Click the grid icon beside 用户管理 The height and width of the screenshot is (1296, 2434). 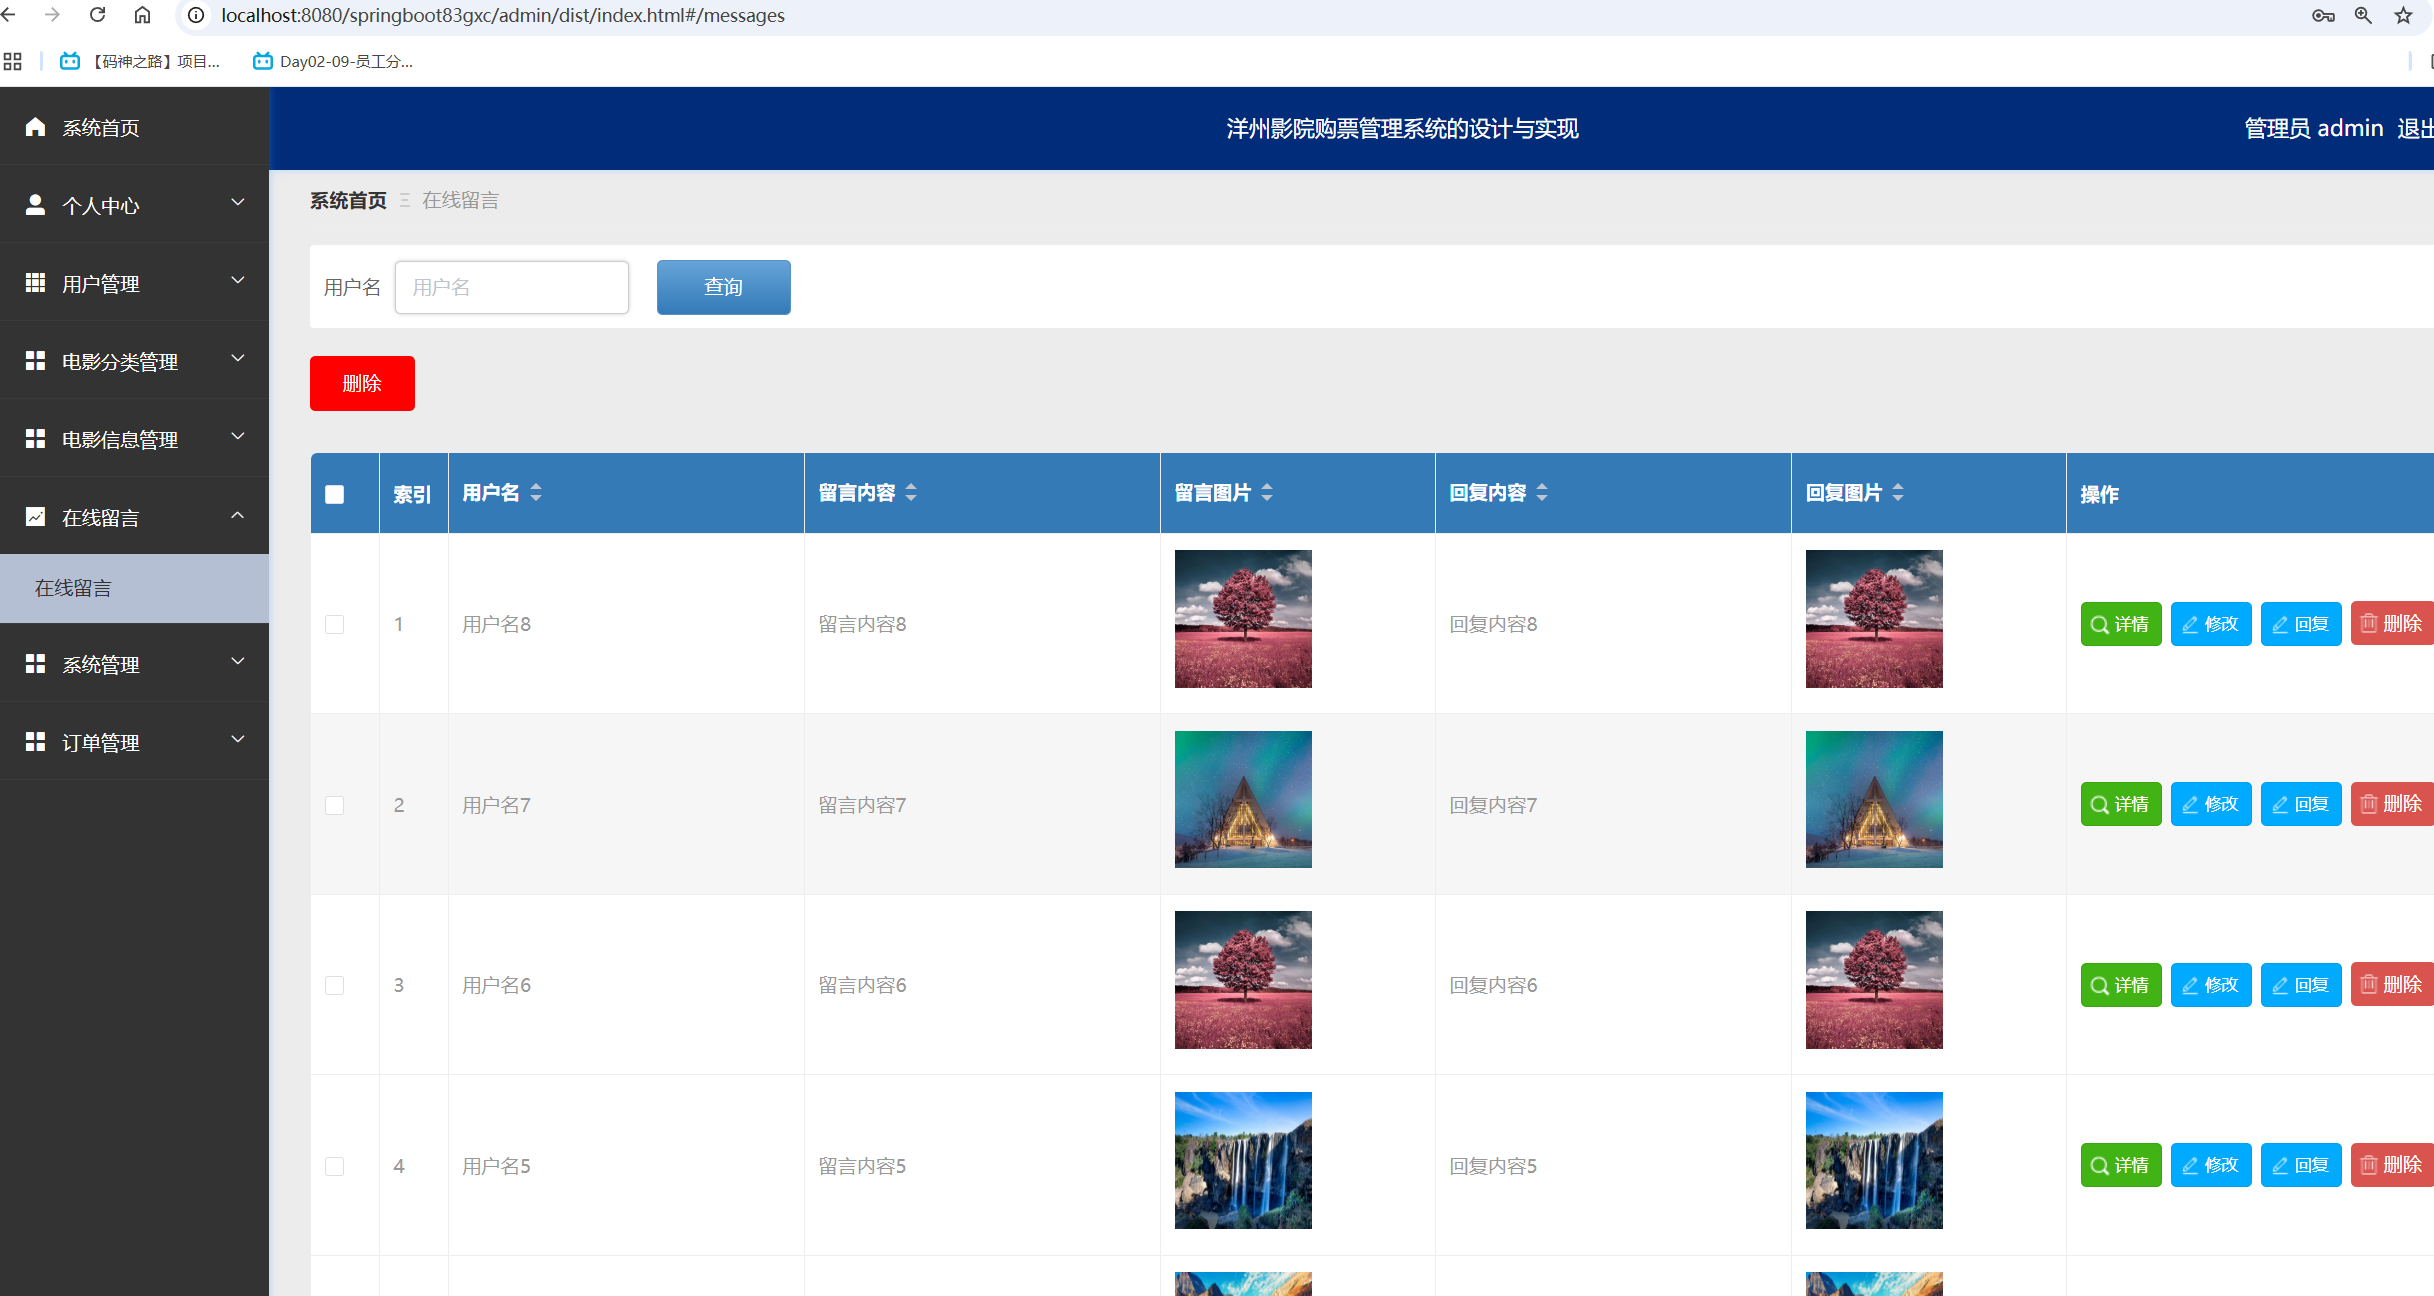pos(35,283)
